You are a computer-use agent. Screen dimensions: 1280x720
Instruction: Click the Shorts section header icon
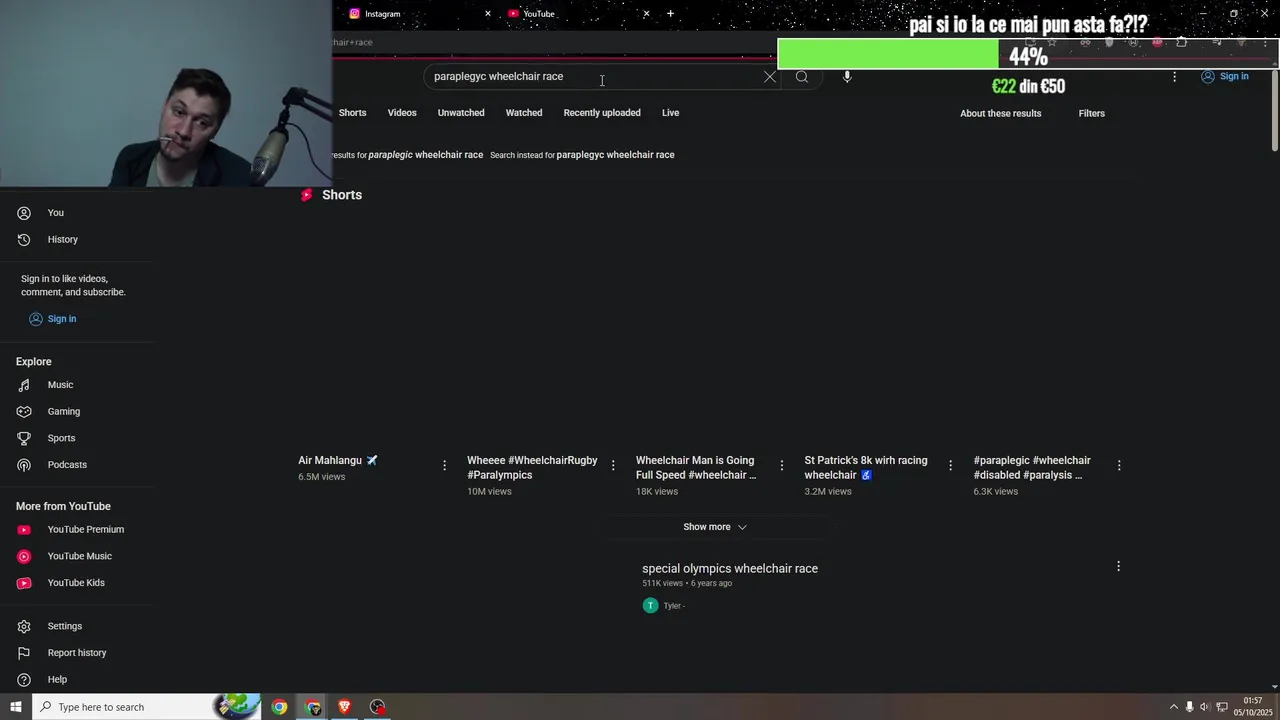tap(307, 195)
